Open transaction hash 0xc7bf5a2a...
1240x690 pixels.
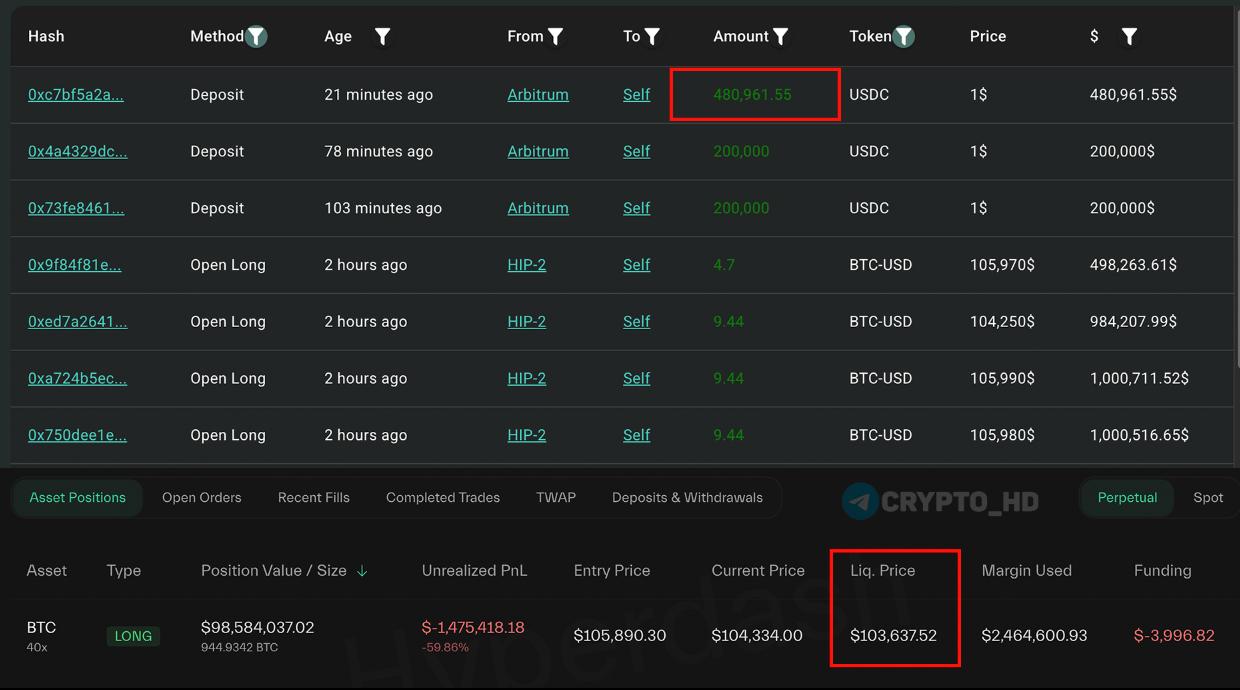[76, 95]
